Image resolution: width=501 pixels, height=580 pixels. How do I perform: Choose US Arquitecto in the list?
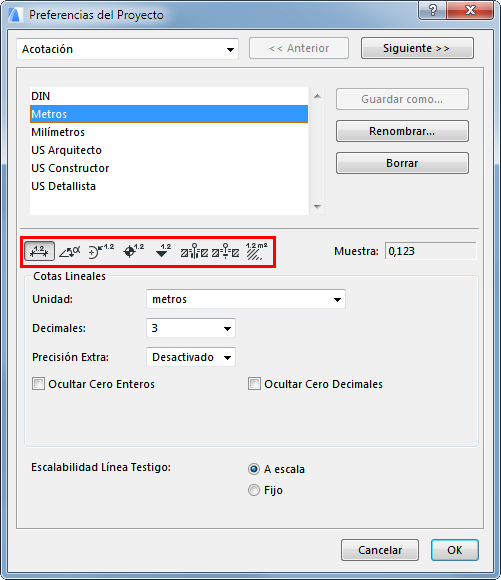click(169, 150)
